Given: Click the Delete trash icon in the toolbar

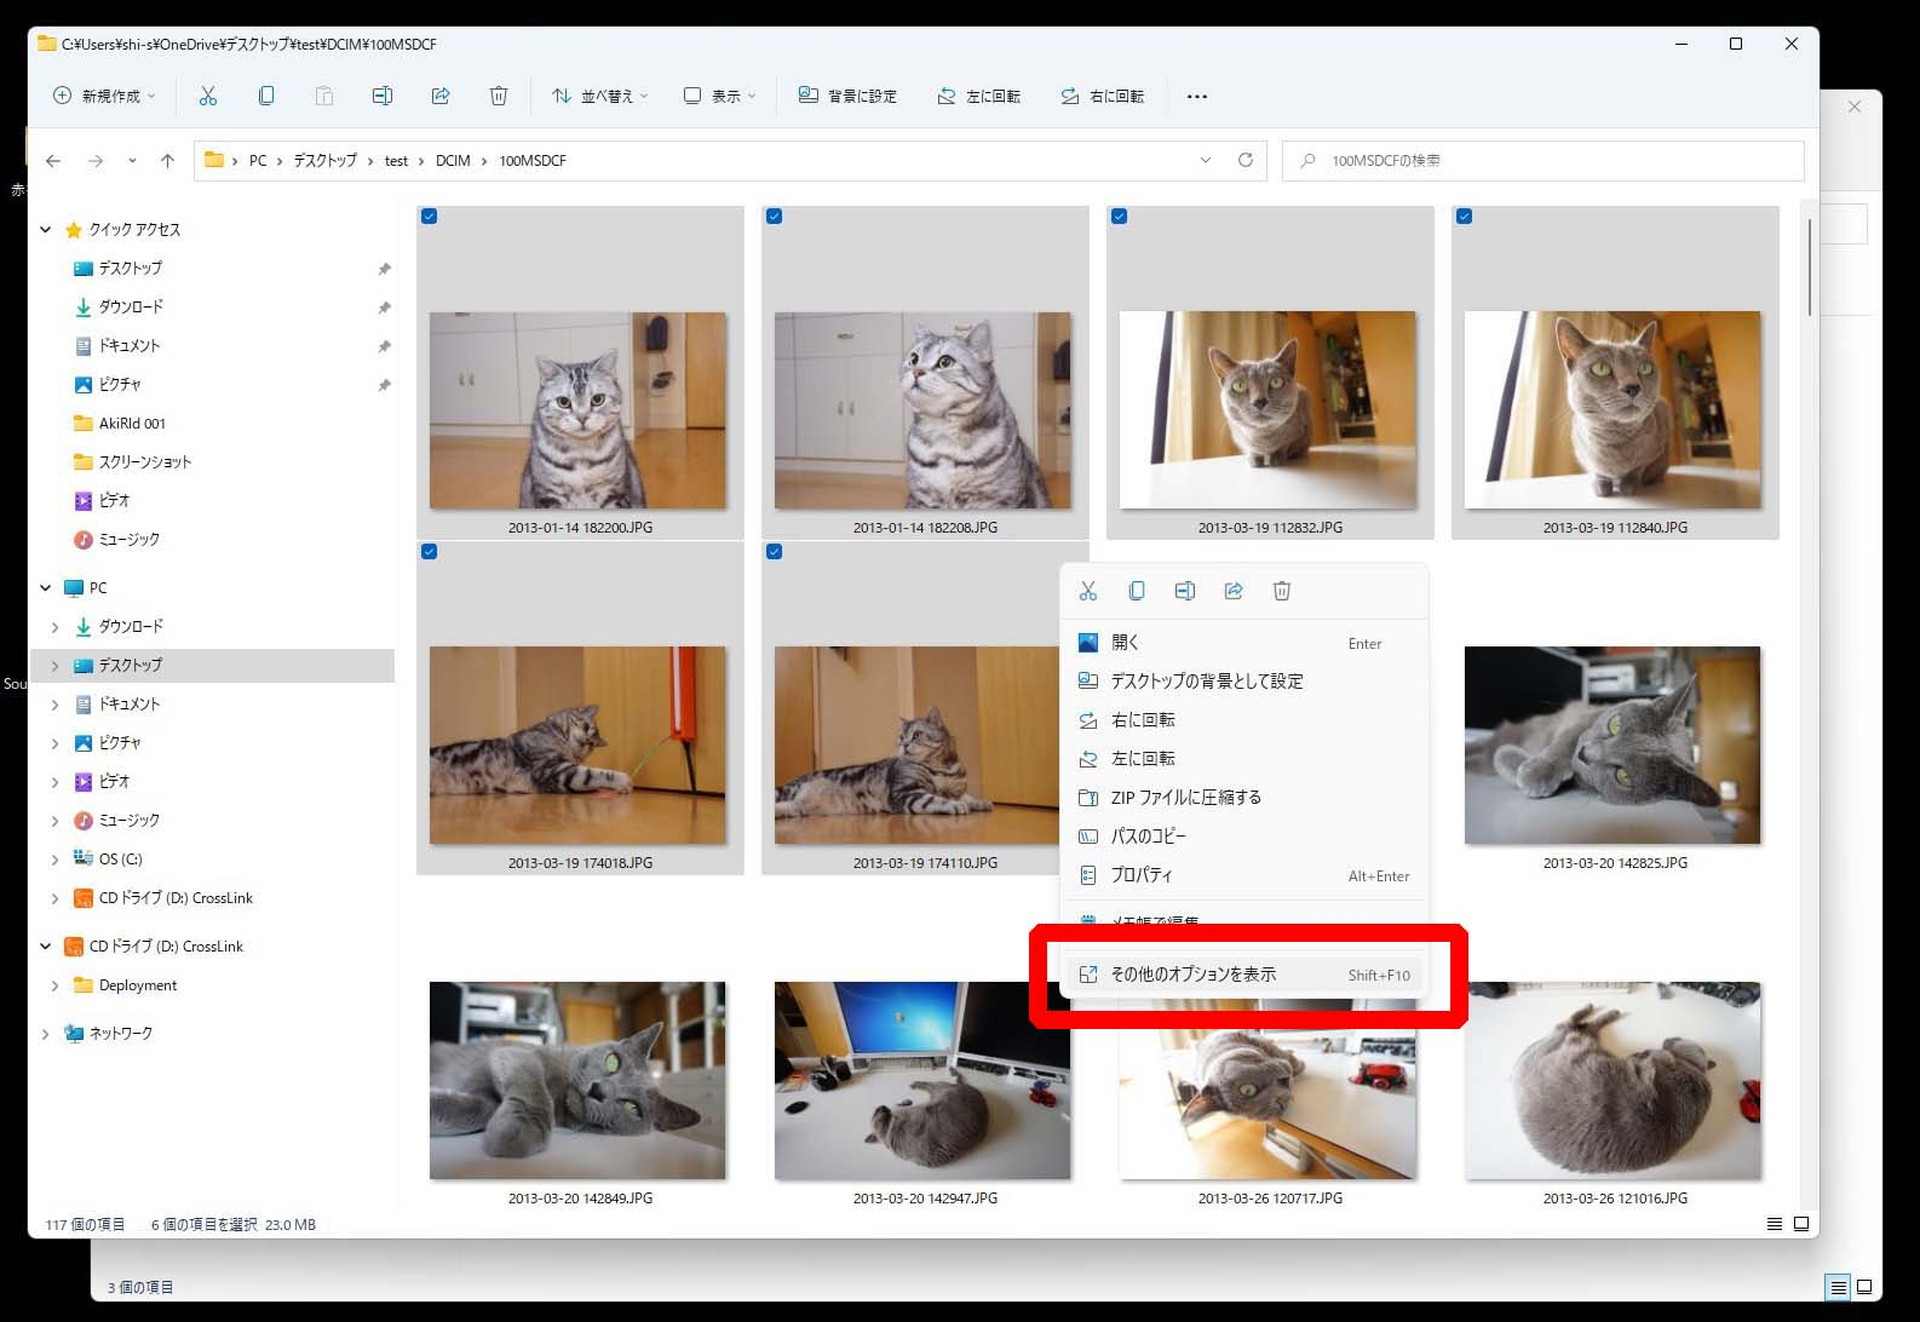Looking at the screenshot, I should point(499,95).
